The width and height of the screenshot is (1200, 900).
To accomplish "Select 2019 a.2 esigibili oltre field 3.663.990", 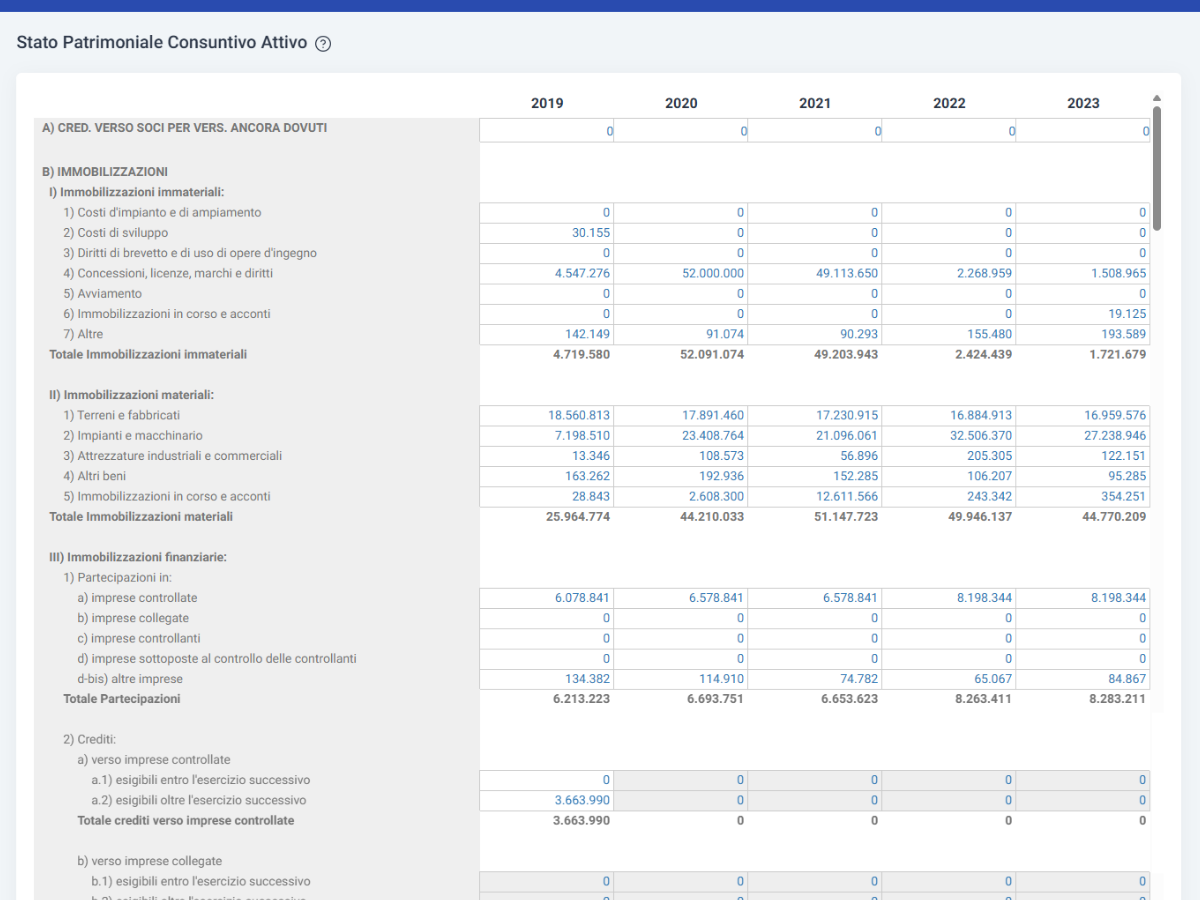I will click(547, 801).
